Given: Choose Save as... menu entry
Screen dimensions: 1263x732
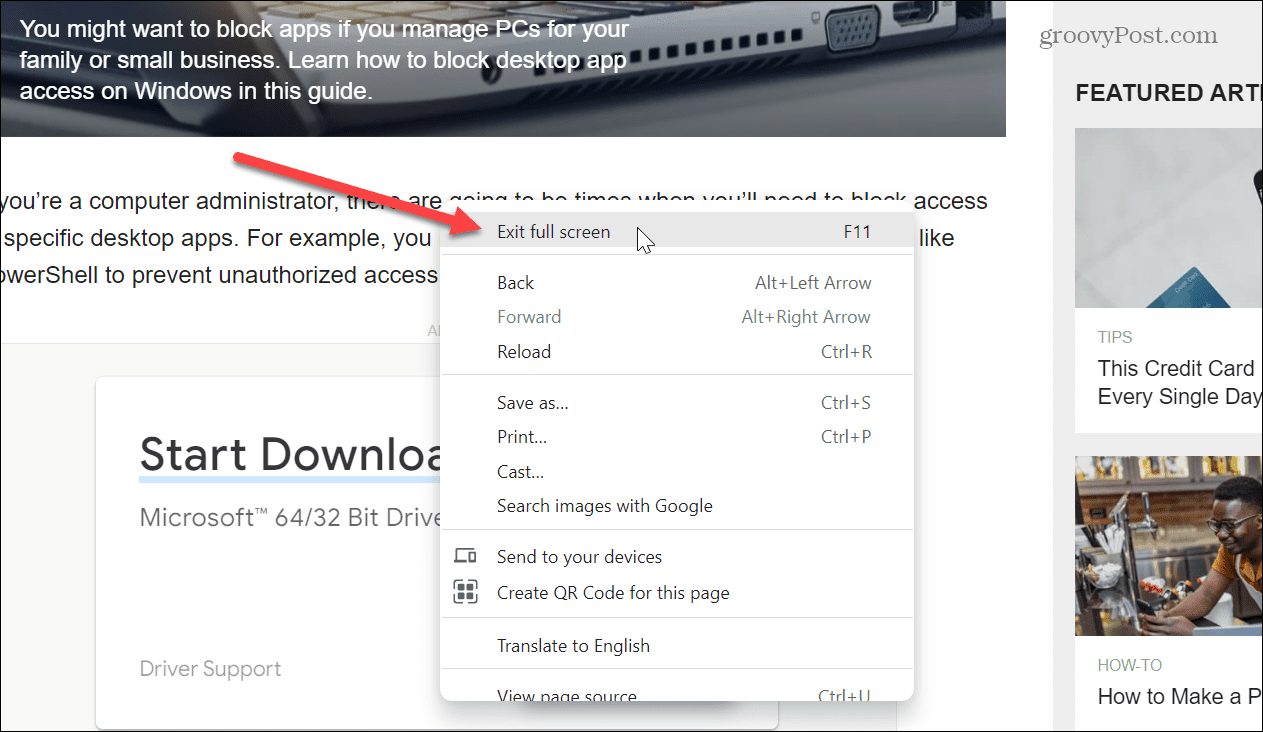Looking at the screenshot, I should (677, 403).
